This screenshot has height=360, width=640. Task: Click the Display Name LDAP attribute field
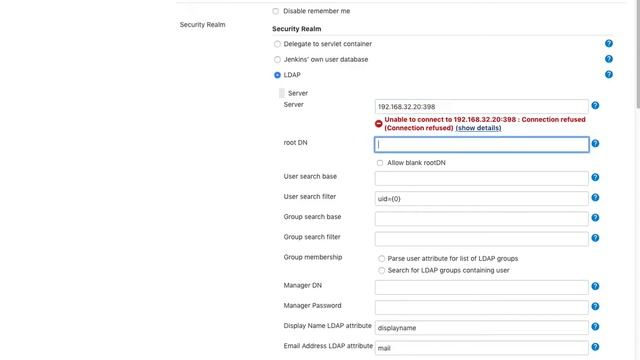pos(481,328)
